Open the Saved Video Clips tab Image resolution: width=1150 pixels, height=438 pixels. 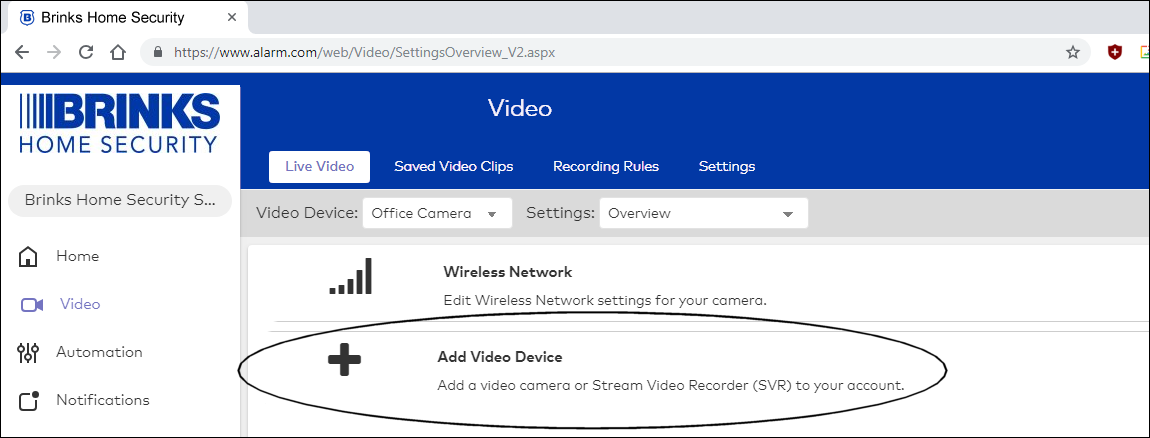(454, 167)
